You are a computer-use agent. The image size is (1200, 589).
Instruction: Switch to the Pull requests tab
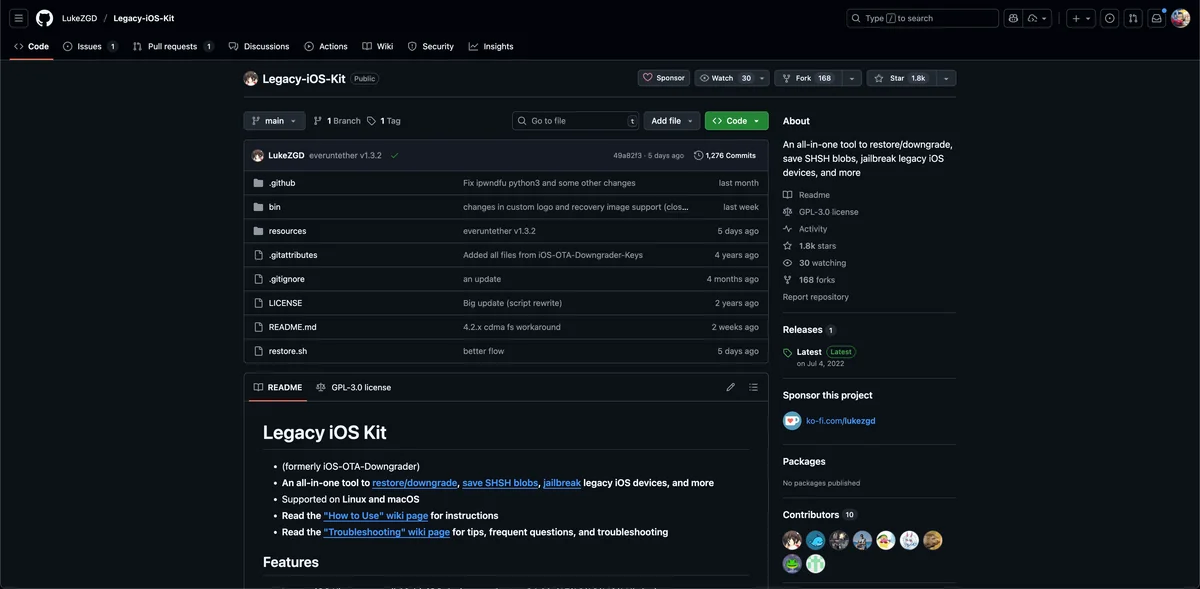tap(173, 46)
